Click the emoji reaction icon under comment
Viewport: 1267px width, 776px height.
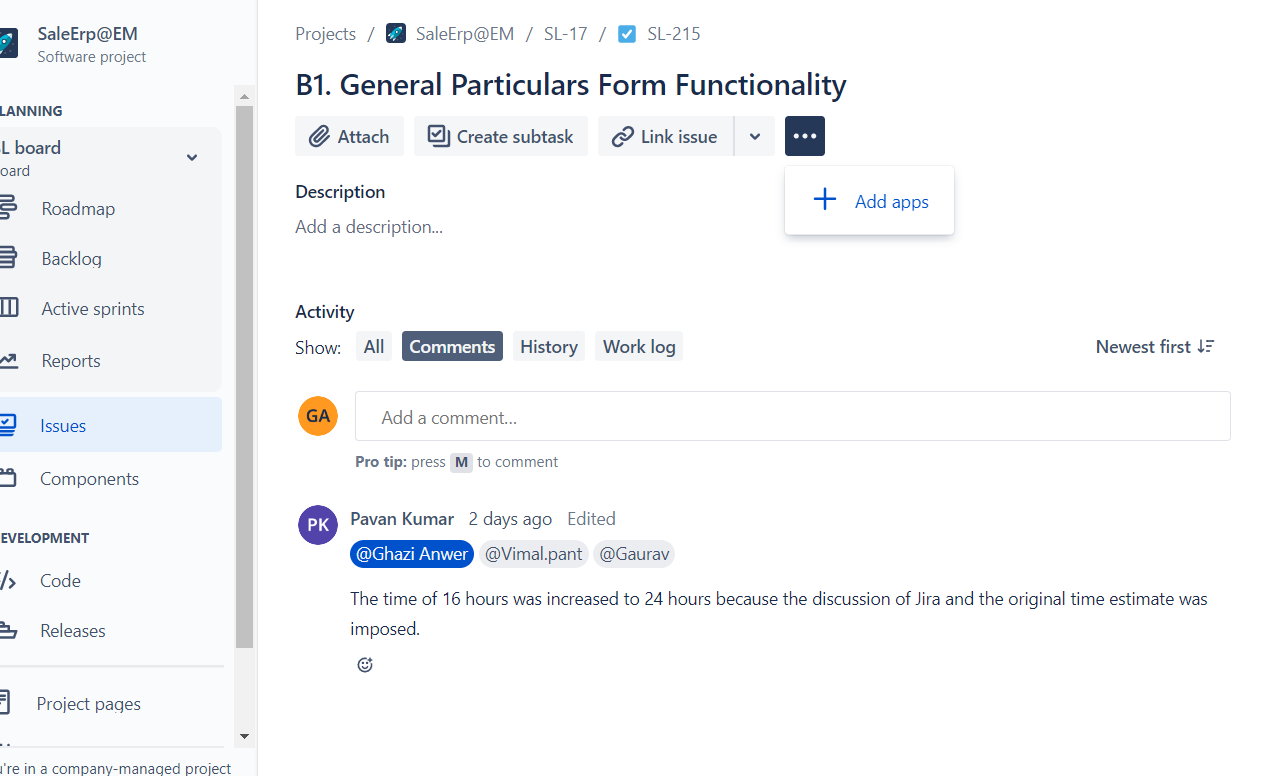coord(365,665)
